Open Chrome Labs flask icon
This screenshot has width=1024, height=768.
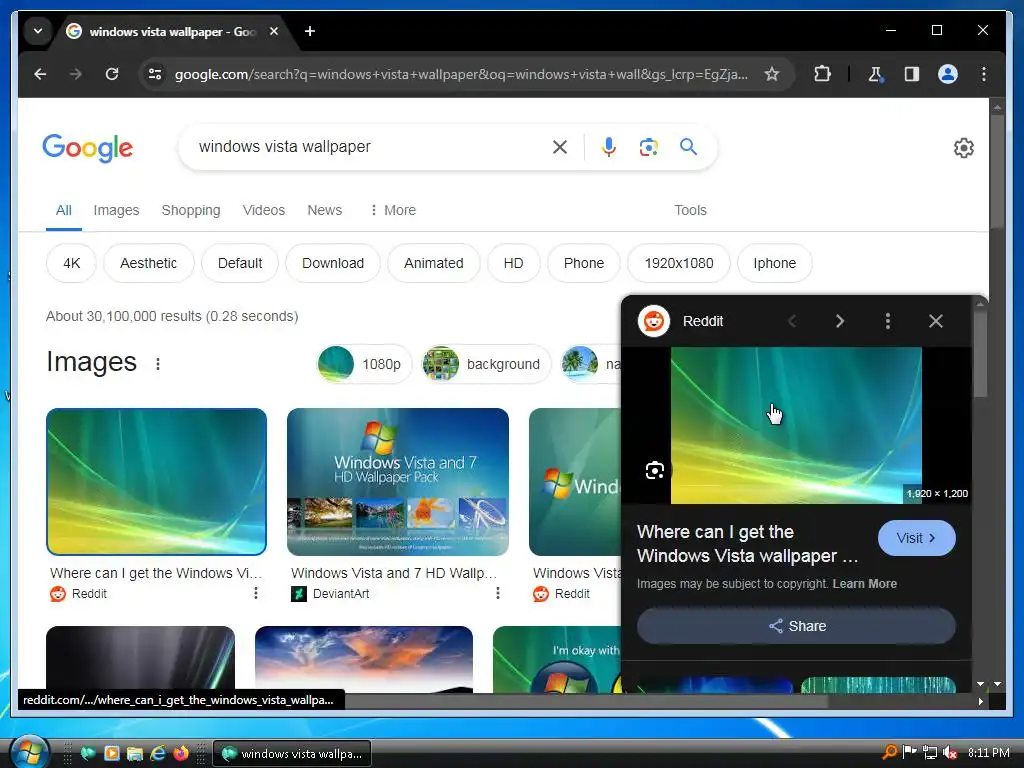(x=875, y=74)
